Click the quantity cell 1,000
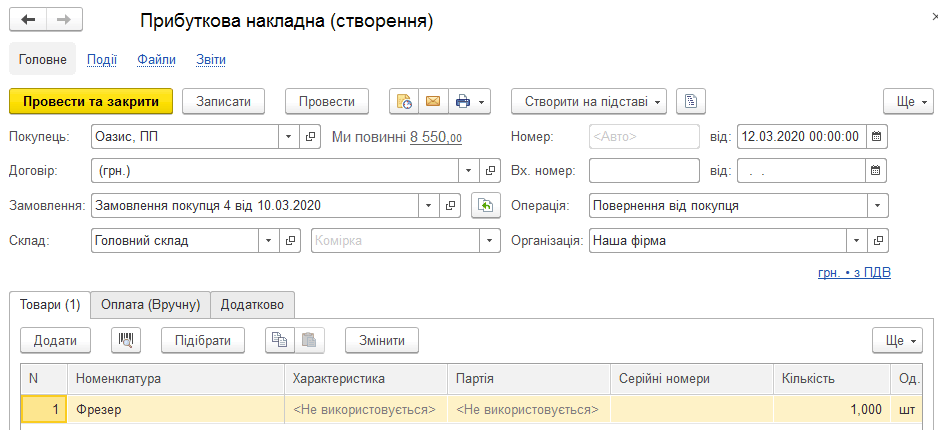Image resolution: width=938 pixels, height=430 pixels. [x=832, y=410]
